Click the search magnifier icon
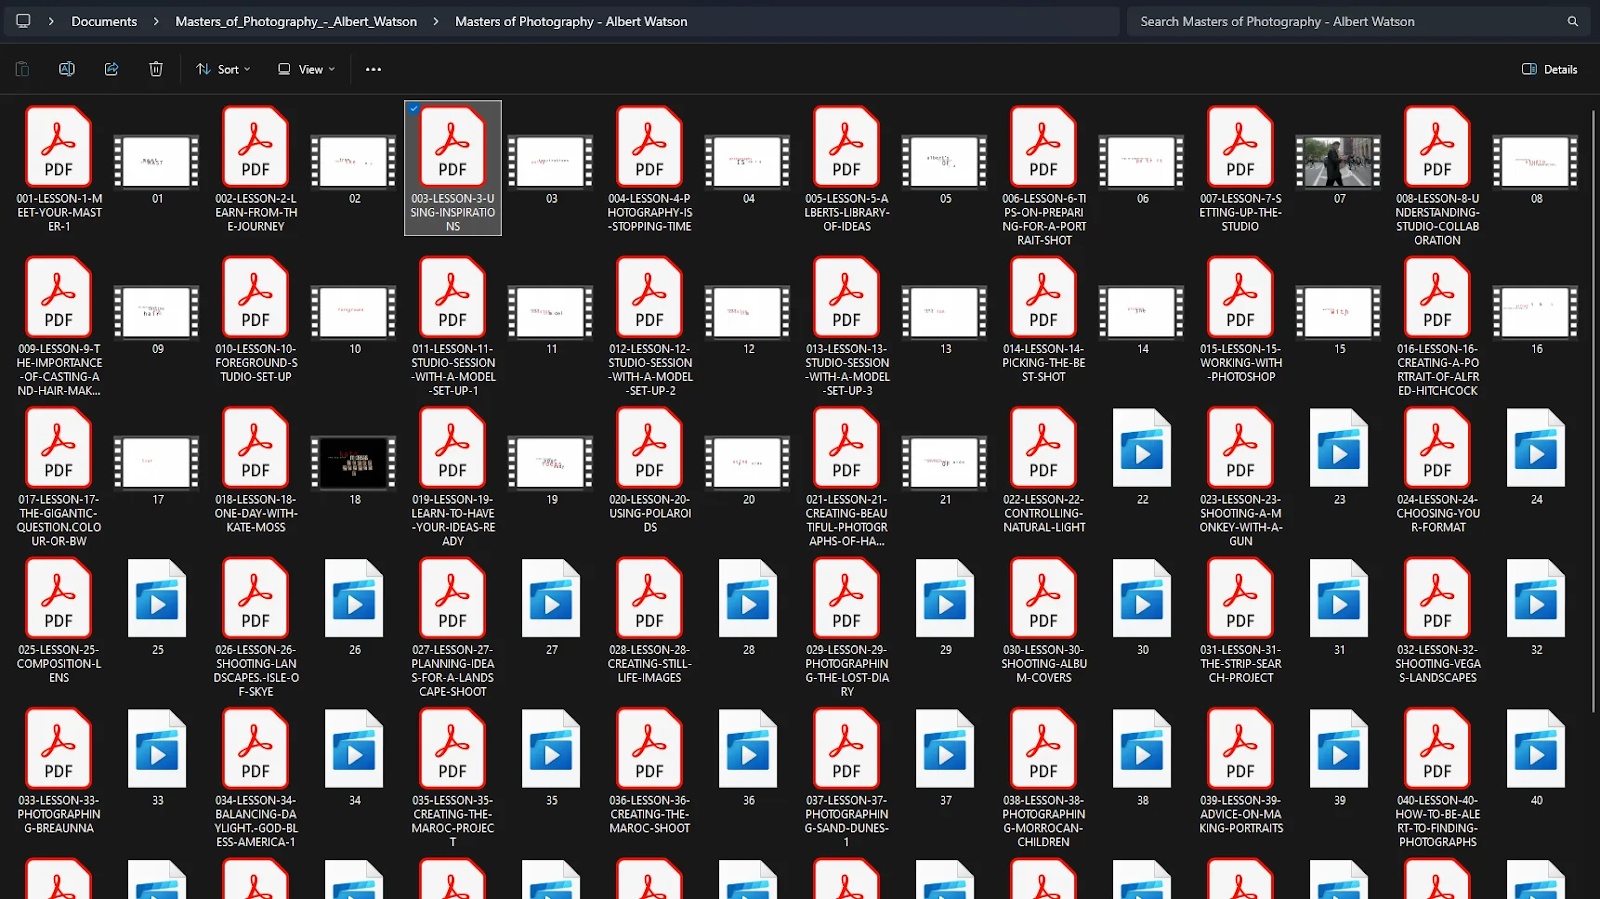This screenshot has height=899, width=1600. [1572, 21]
